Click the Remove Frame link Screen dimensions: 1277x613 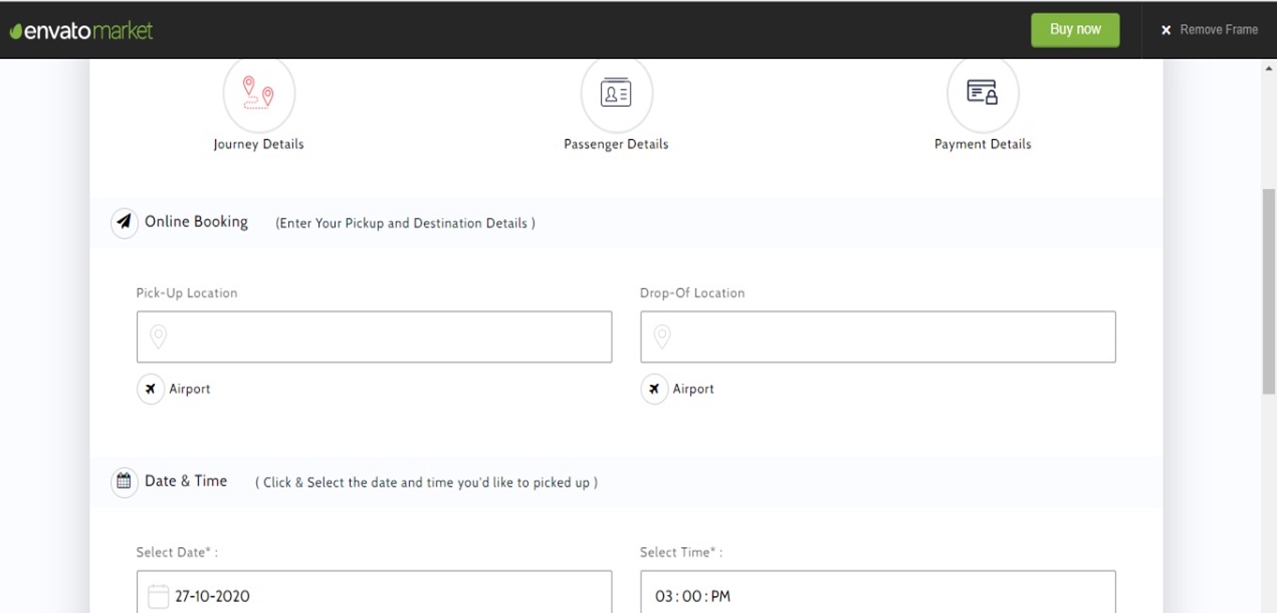tap(1208, 30)
